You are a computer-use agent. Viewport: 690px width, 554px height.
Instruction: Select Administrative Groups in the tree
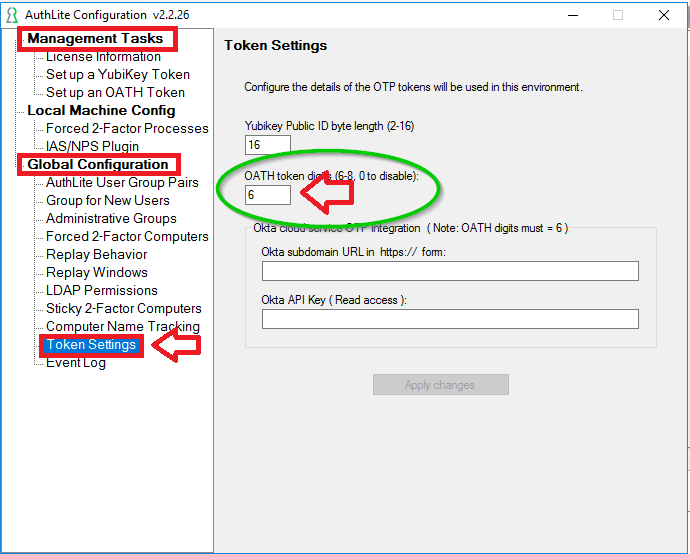point(111,219)
